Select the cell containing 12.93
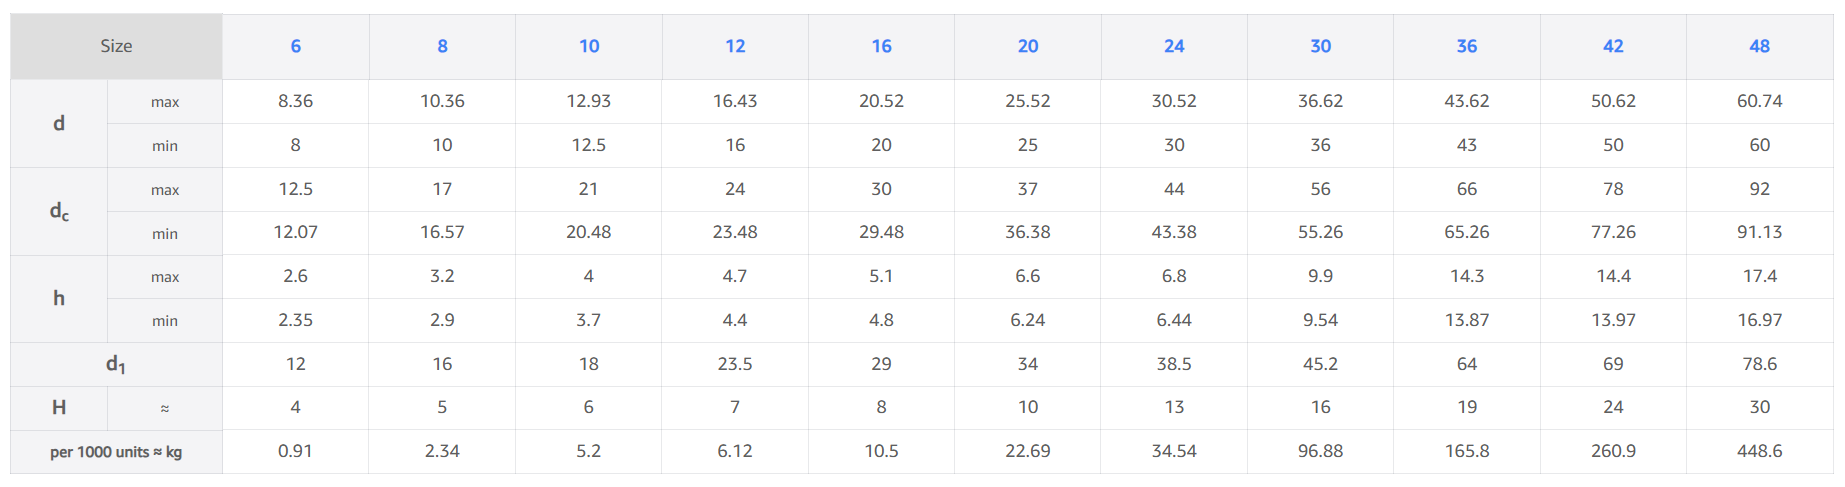 [x=588, y=101]
